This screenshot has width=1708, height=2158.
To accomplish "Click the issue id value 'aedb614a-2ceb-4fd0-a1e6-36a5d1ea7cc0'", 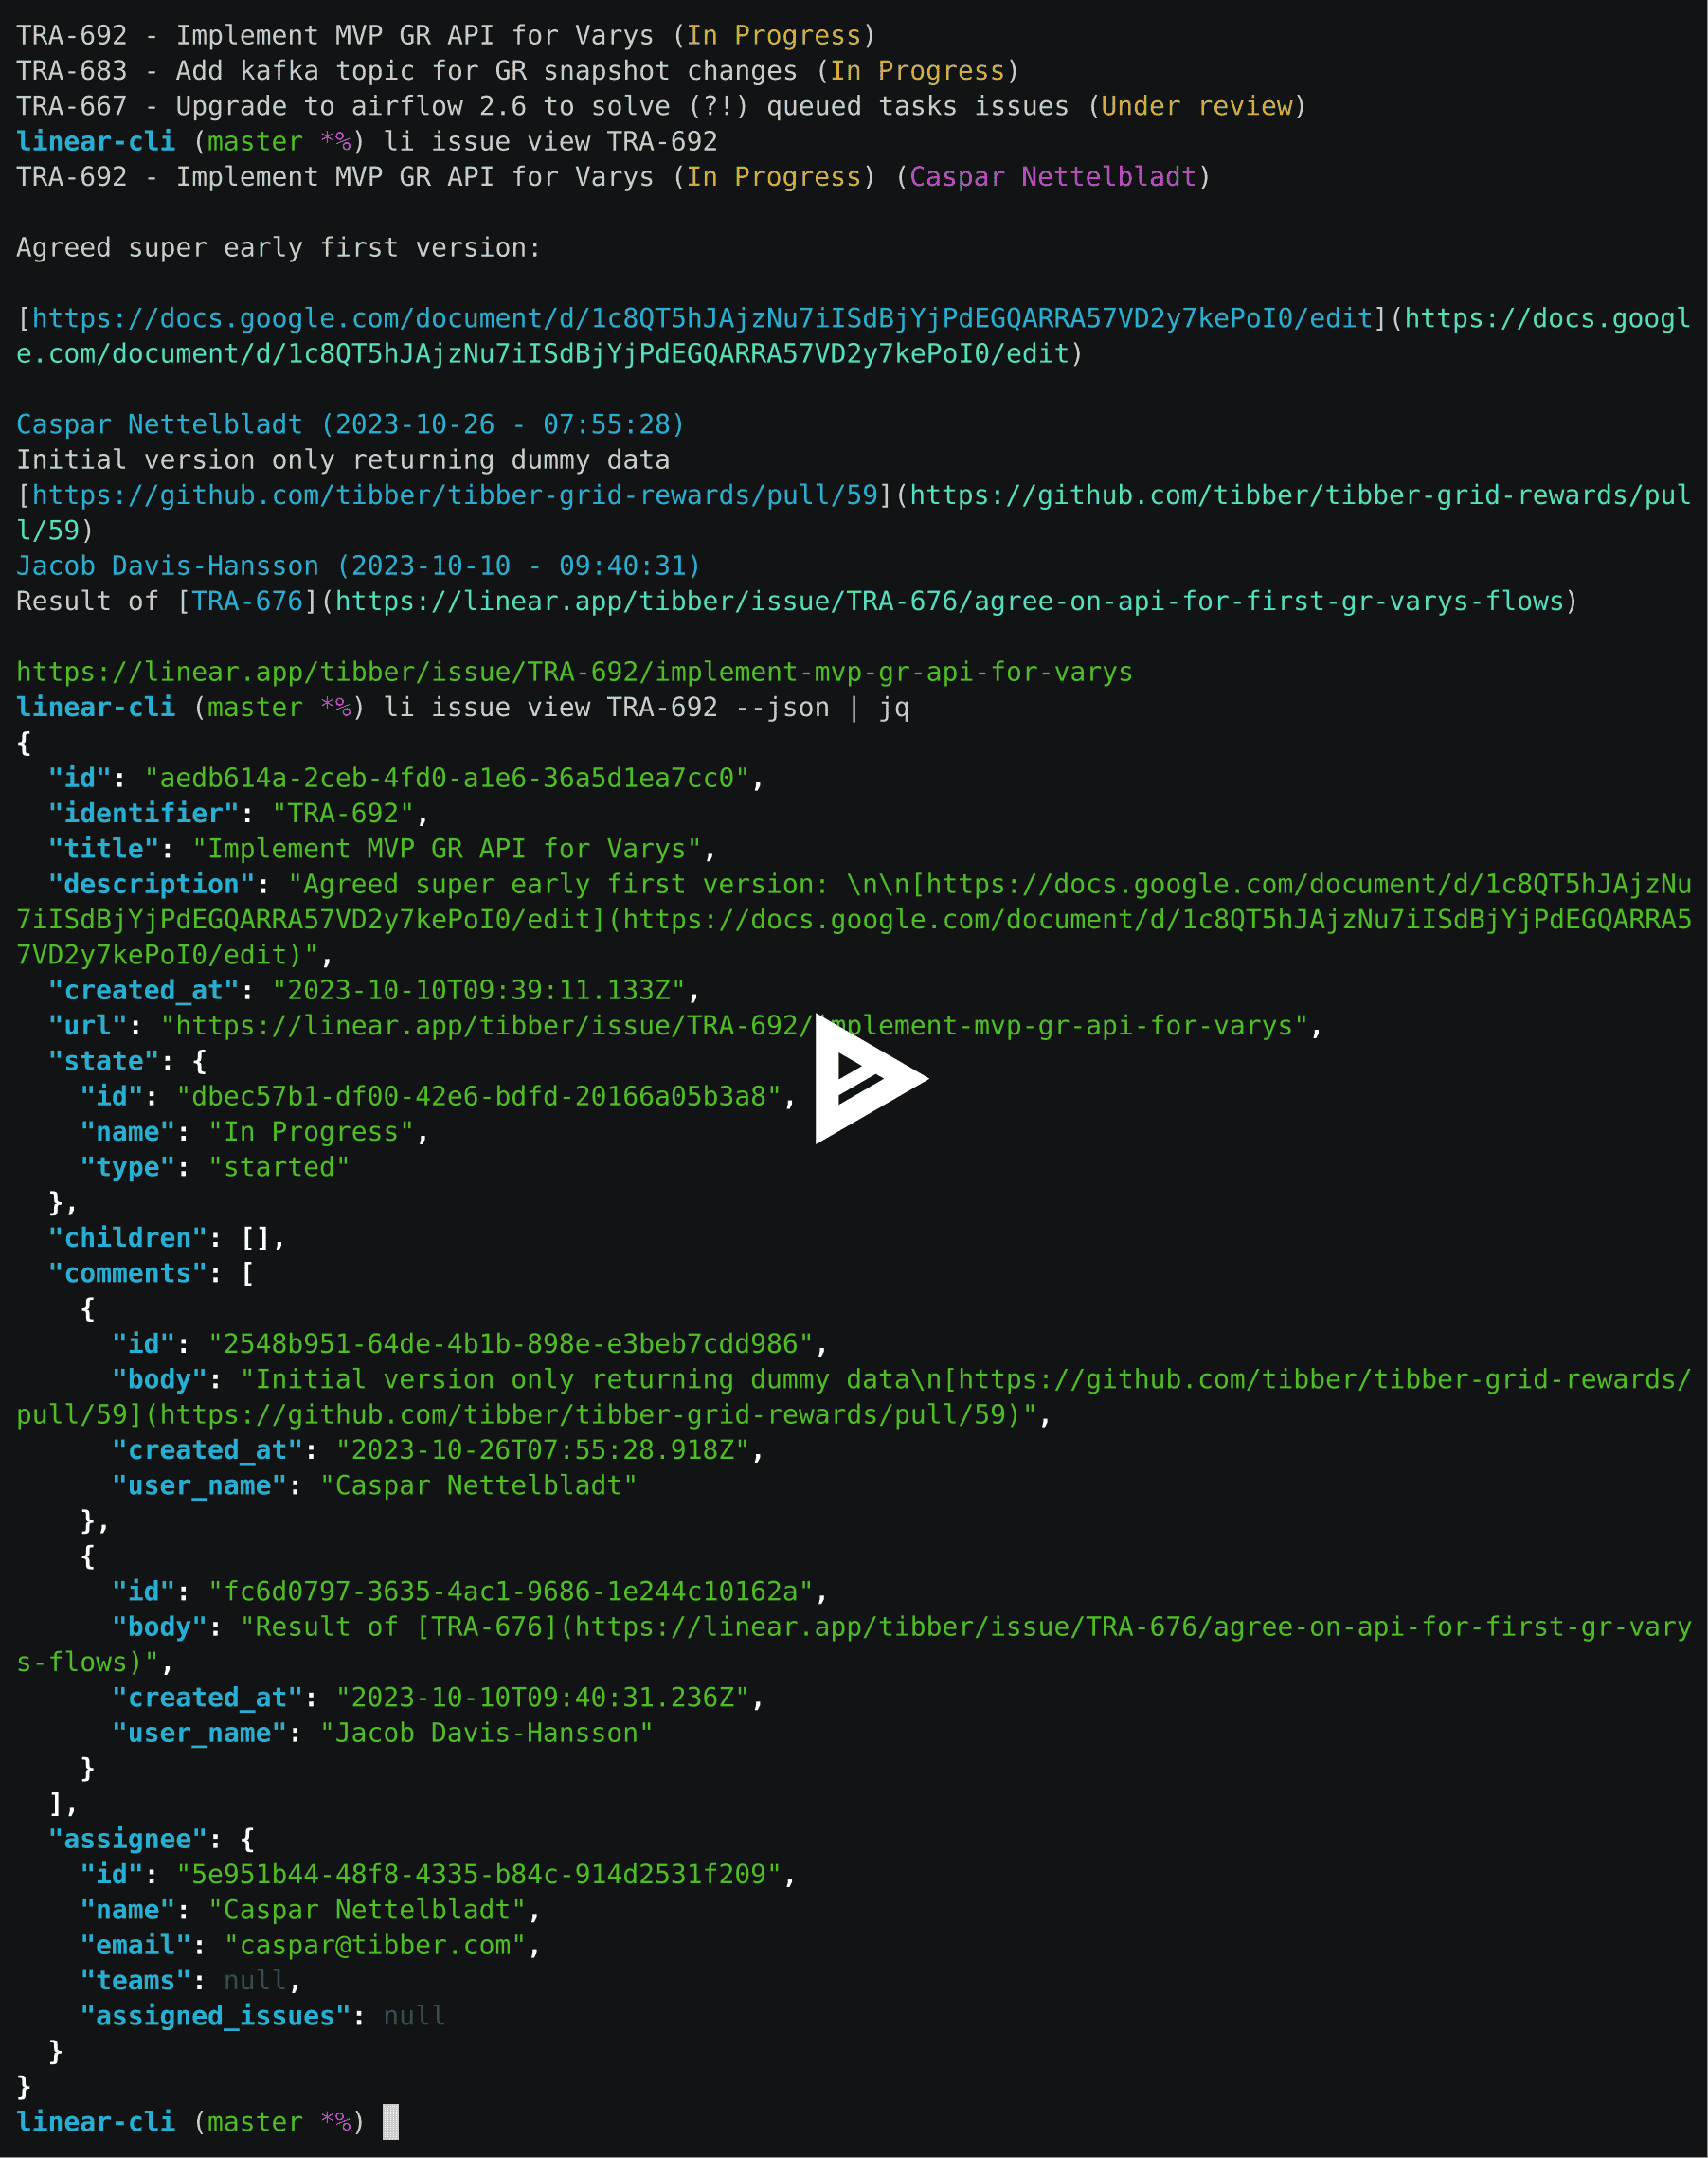I will tap(447, 778).
